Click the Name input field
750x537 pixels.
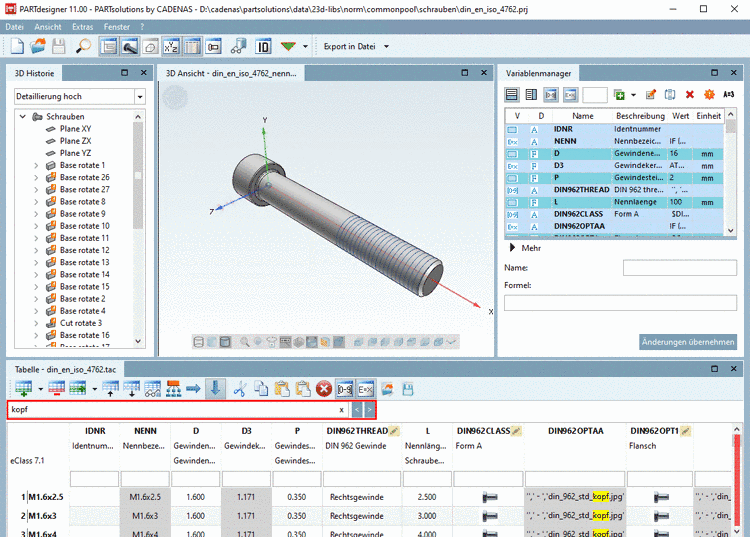pos(680,268)
